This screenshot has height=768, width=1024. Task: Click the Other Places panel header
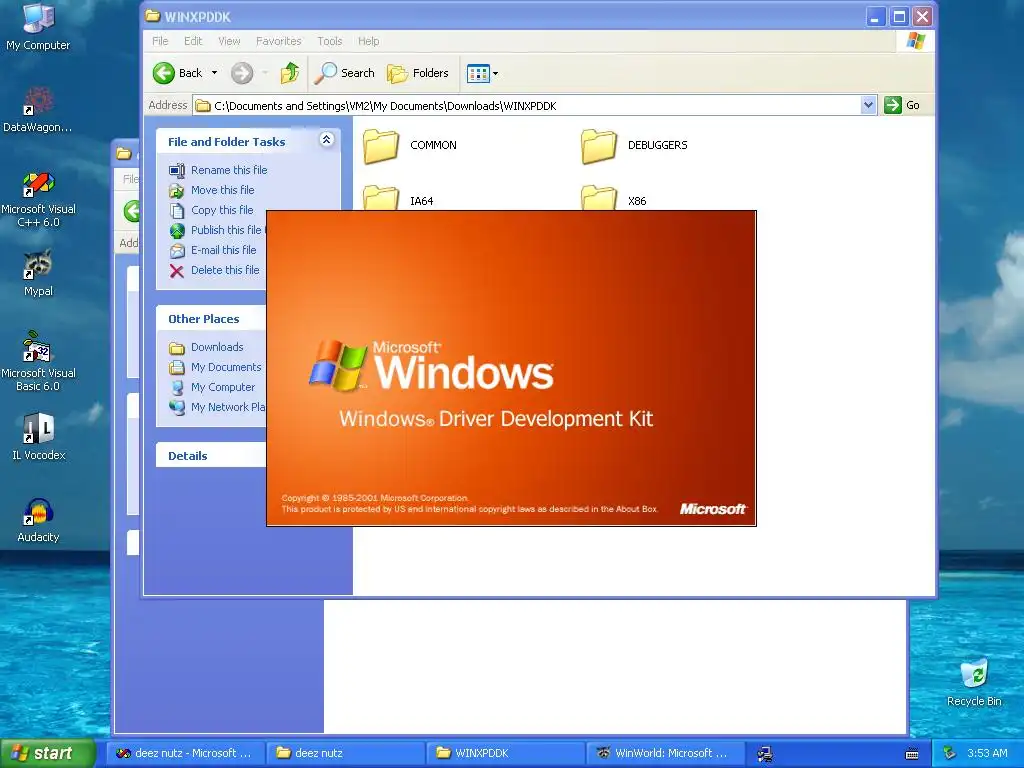pyautogui.click(x=211, y=319)
